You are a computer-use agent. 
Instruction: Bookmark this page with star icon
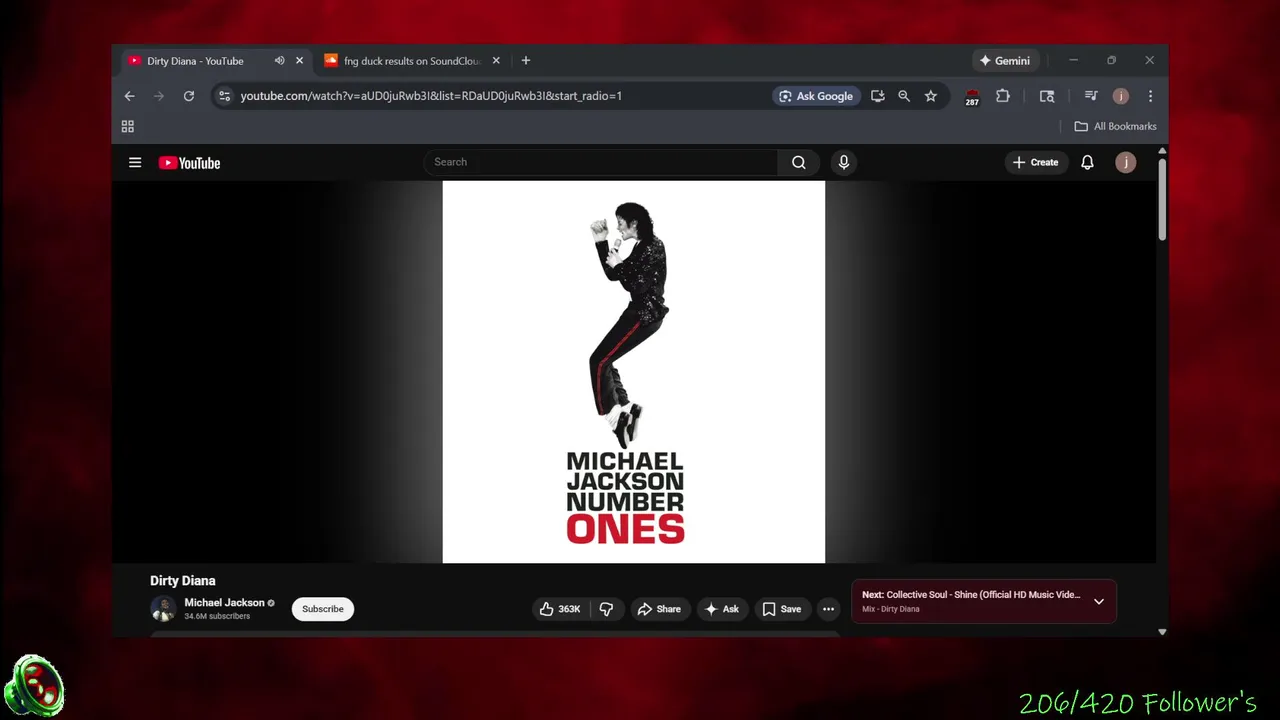point(931,96)
